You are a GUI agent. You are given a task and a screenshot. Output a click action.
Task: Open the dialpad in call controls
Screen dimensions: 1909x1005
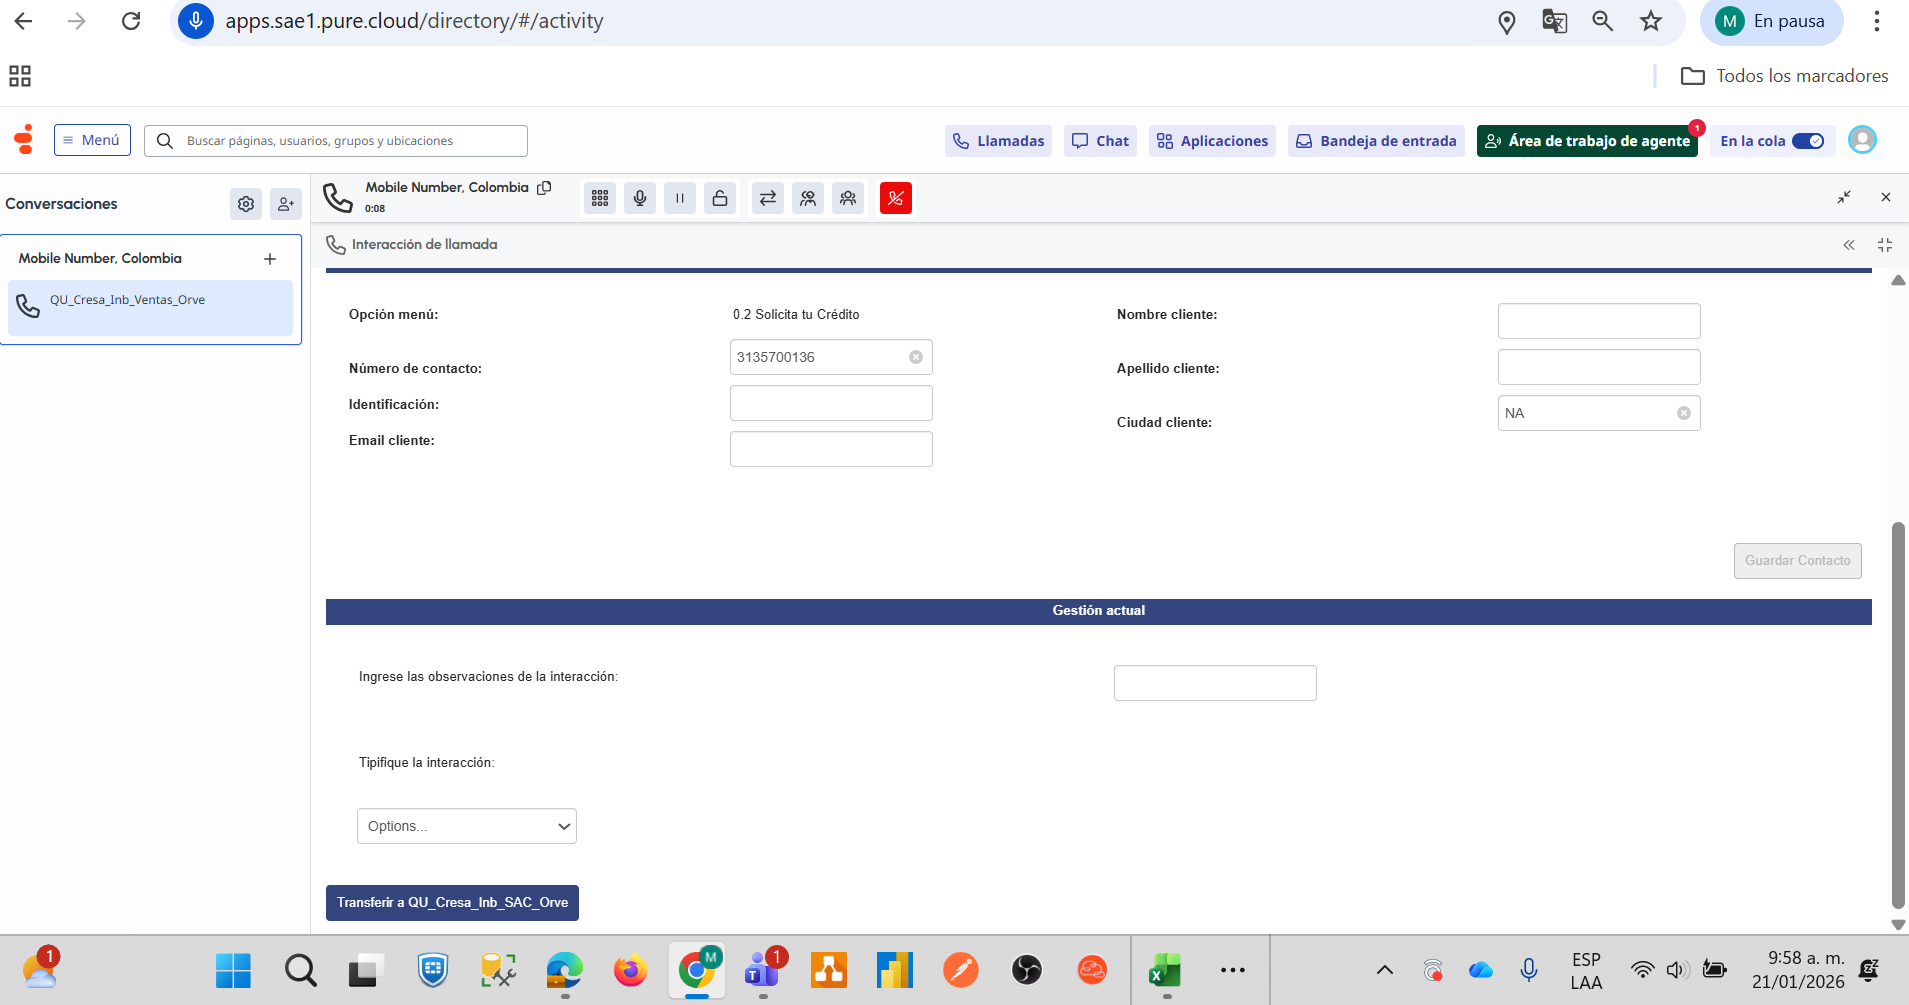(x=600, y=198)
